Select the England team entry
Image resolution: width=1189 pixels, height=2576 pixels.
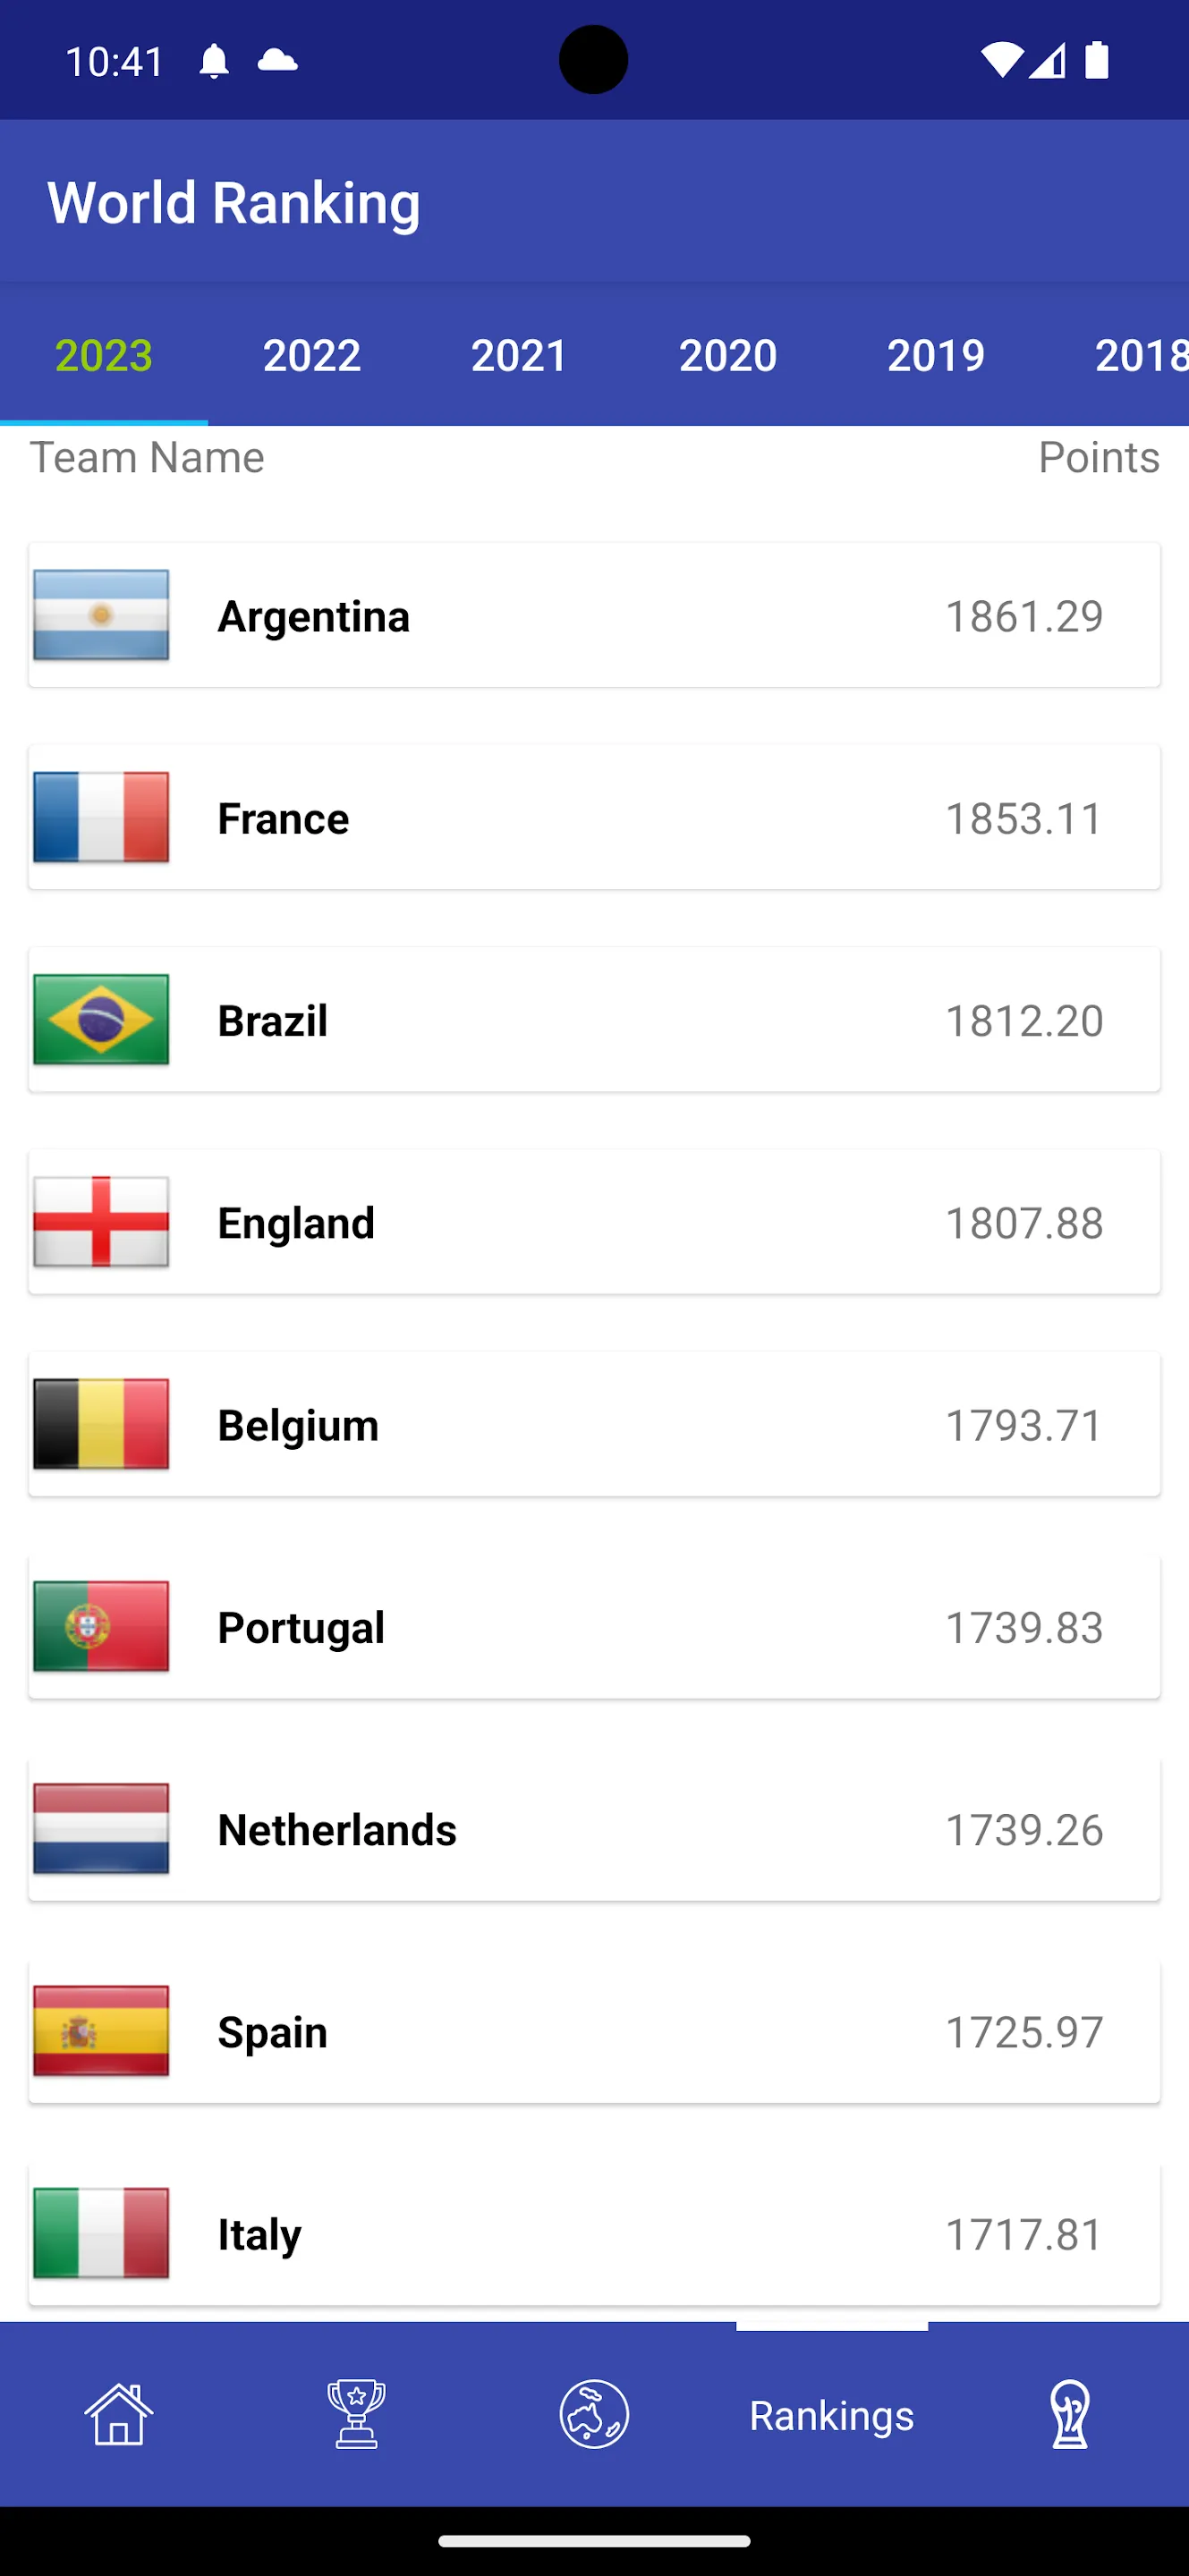(x=594, y=1221)
